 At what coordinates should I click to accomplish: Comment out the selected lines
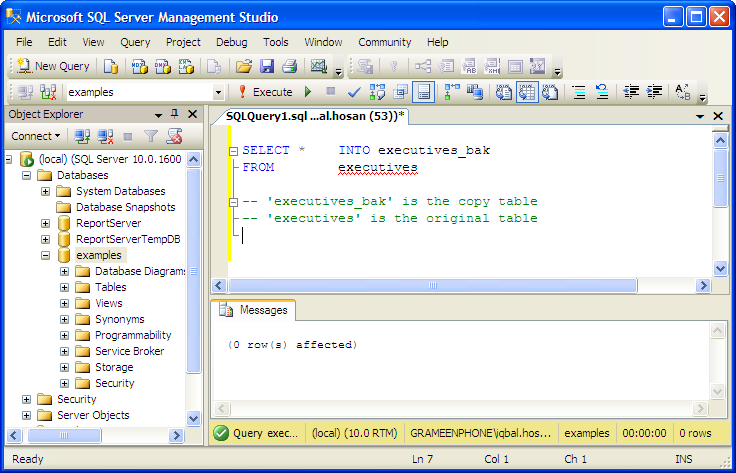point(579,92)
